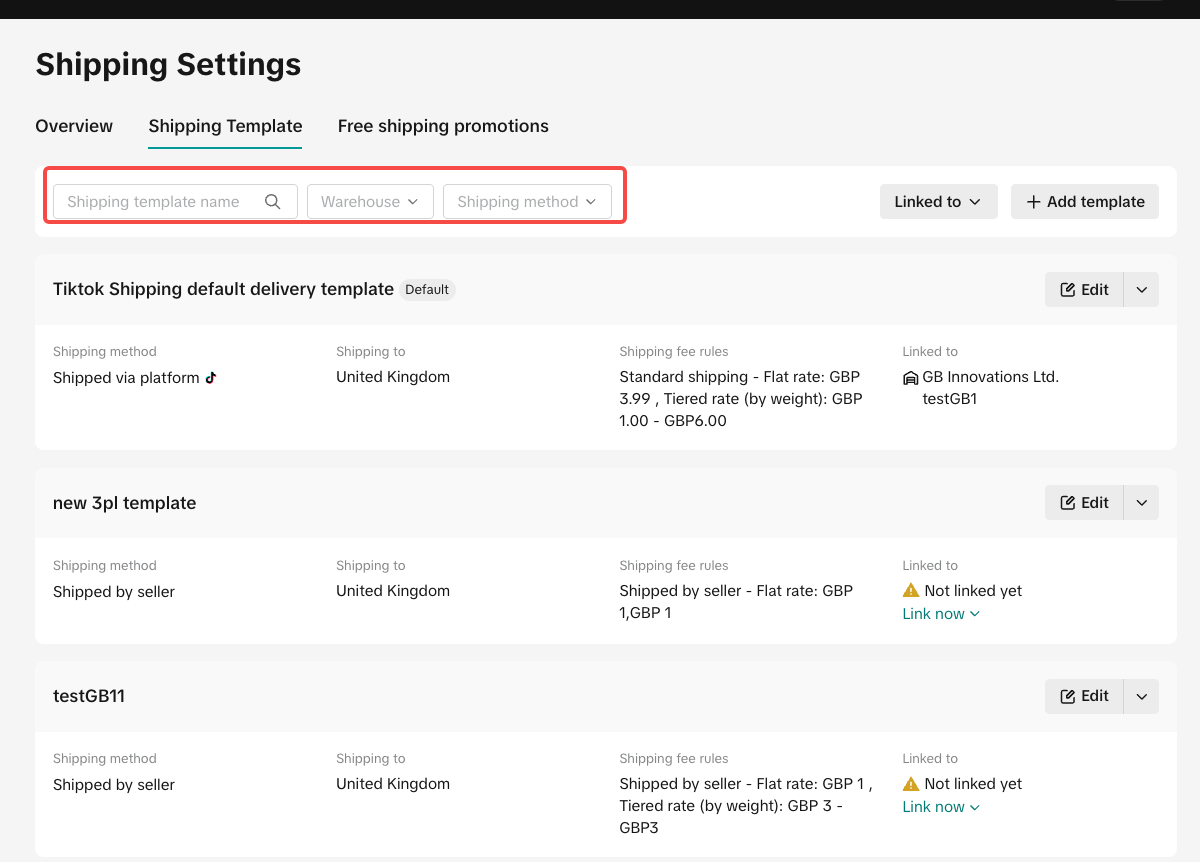Viewport: 1200px width, 862px height.
Task: Click warehouse icon next to GB Innovations Ltd.
Action: pos(910,378)
